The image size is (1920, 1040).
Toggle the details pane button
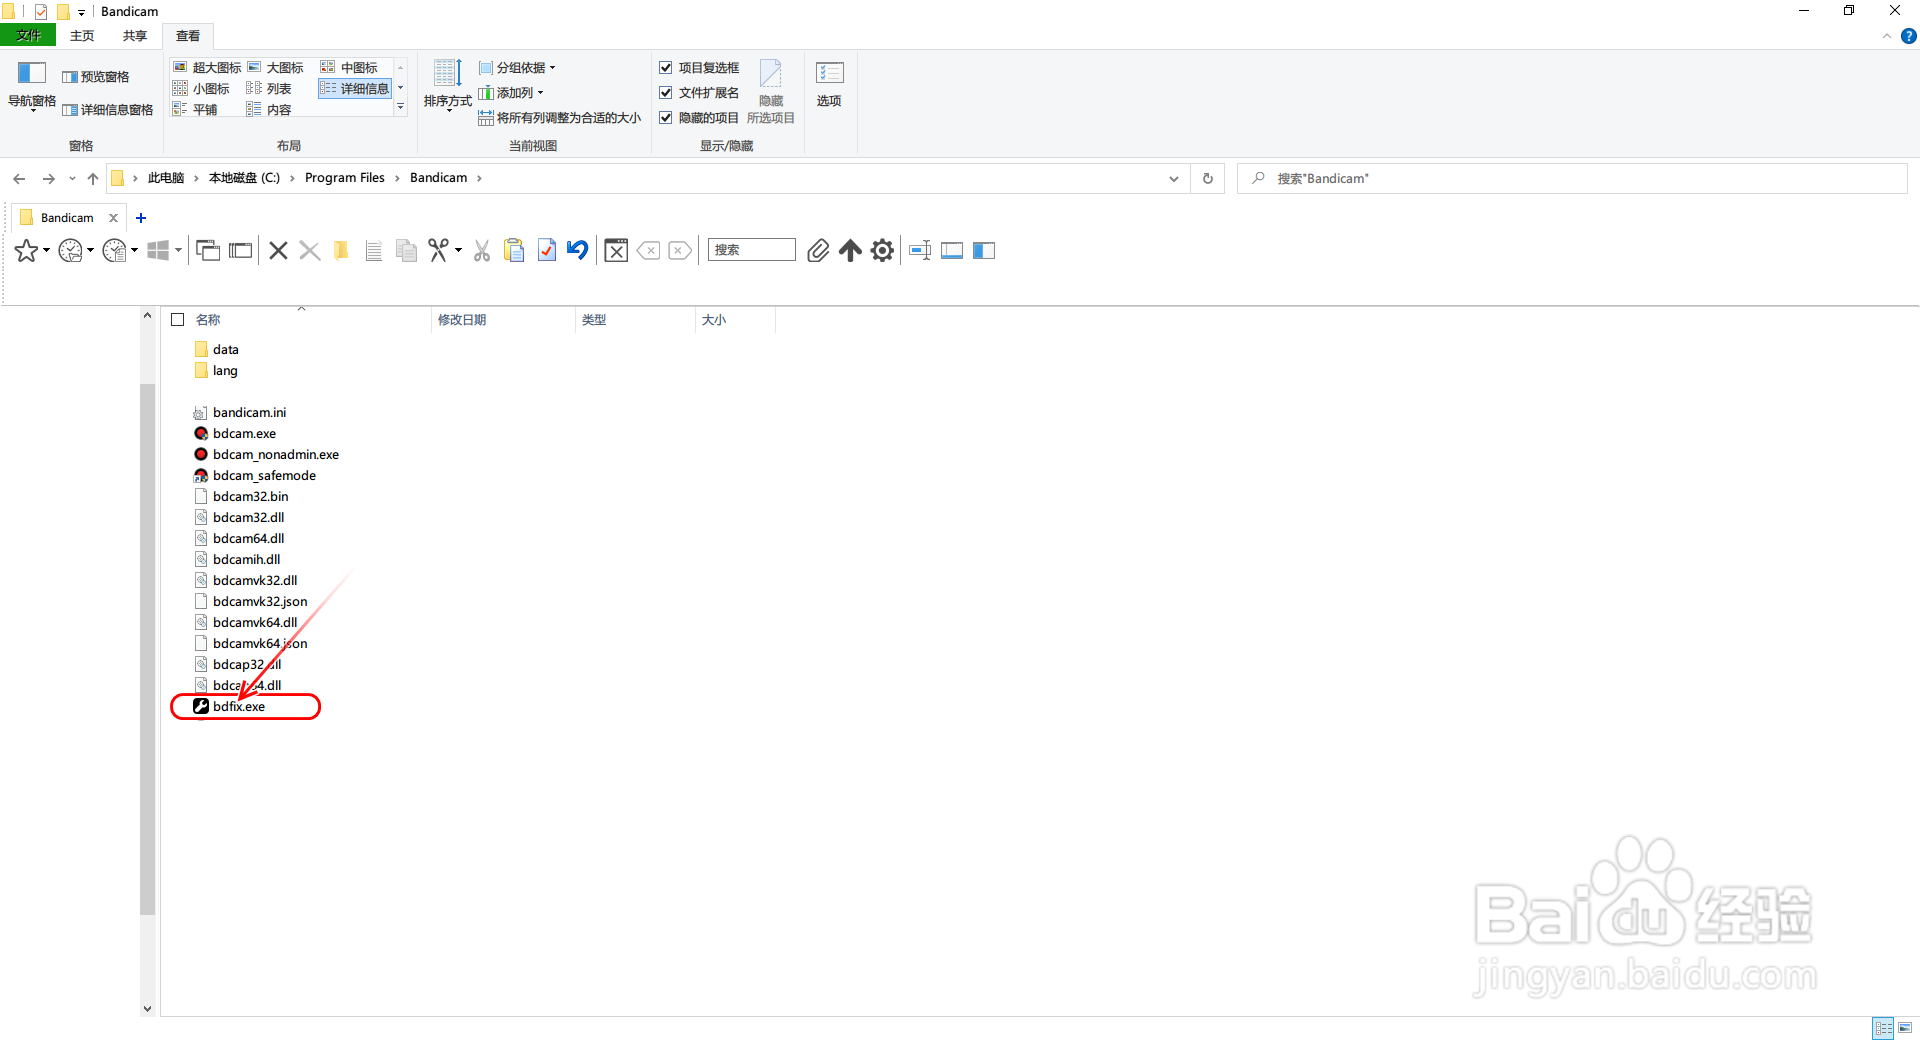[108, 110]
